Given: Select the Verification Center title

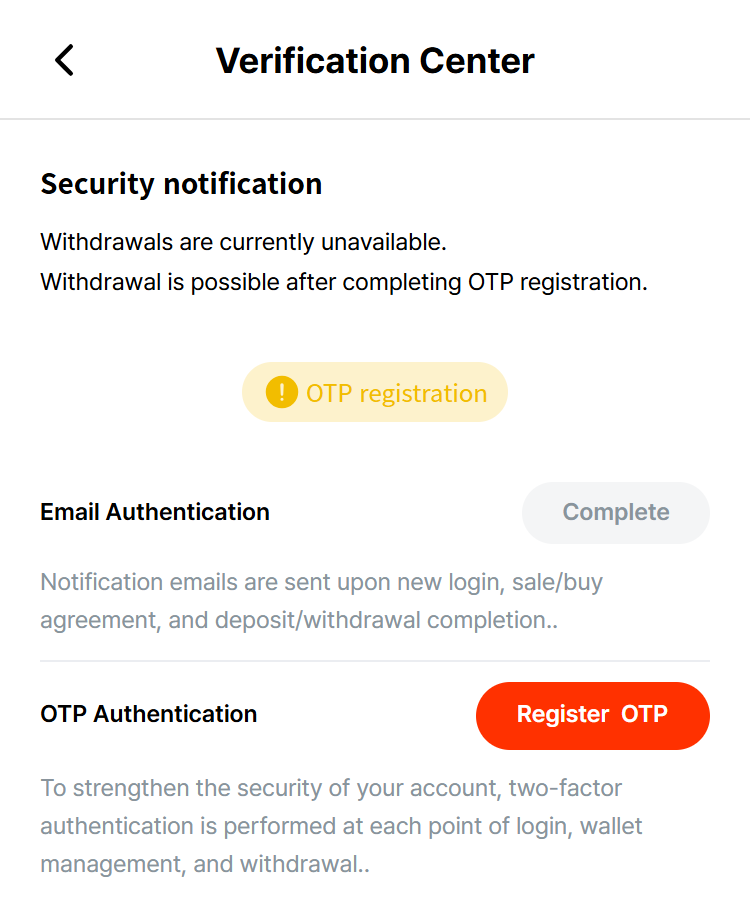Looking at the screenshot, I should pyautogui.click(x=375, y=61).
